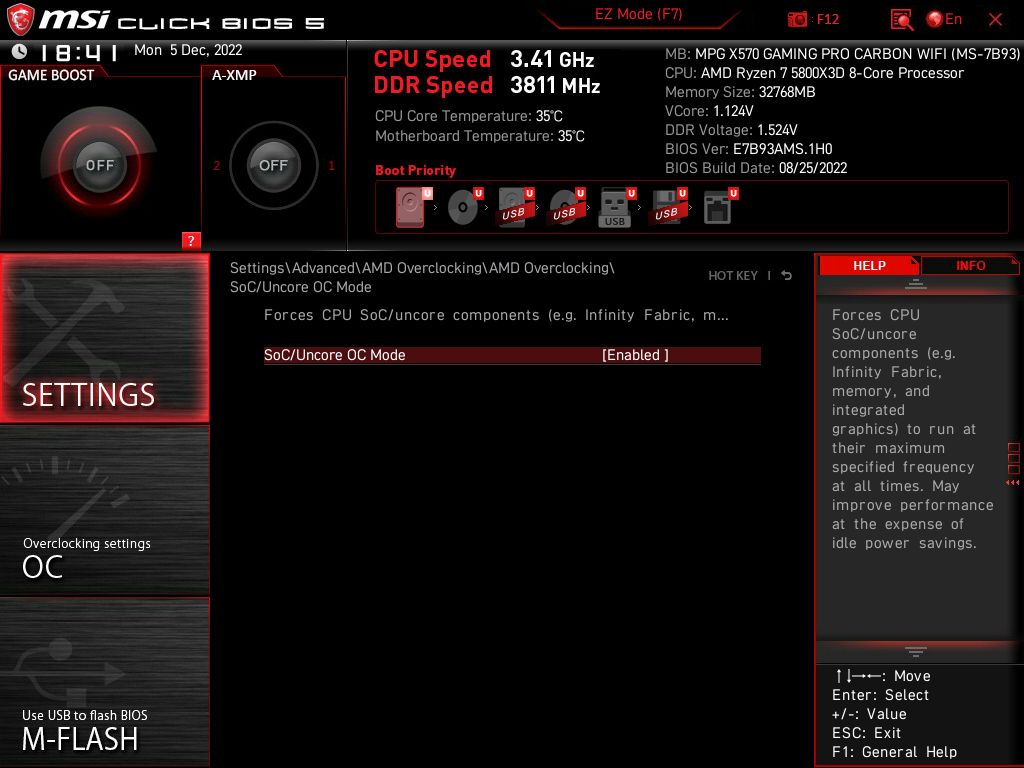Change language via the En globe icon
This screenshot has height=768, width=1024.
click(x=944, y=20)
